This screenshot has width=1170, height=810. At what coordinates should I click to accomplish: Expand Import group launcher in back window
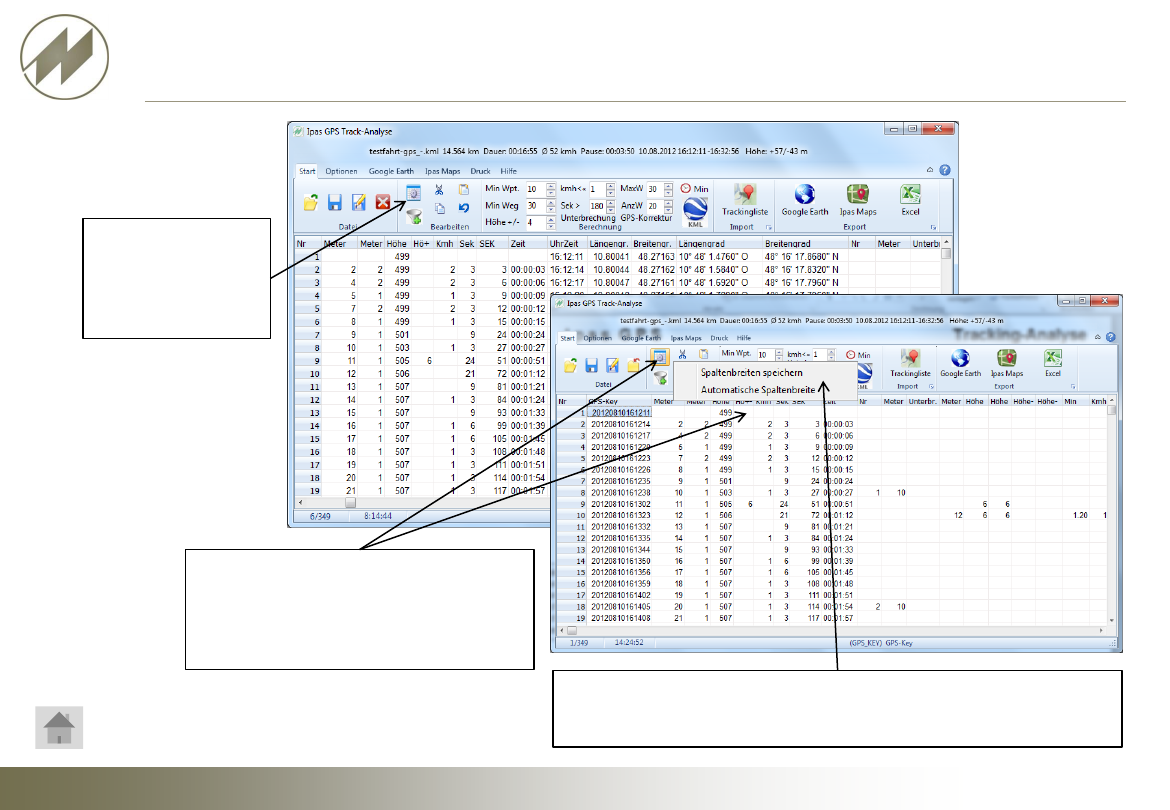pos(769,227)
